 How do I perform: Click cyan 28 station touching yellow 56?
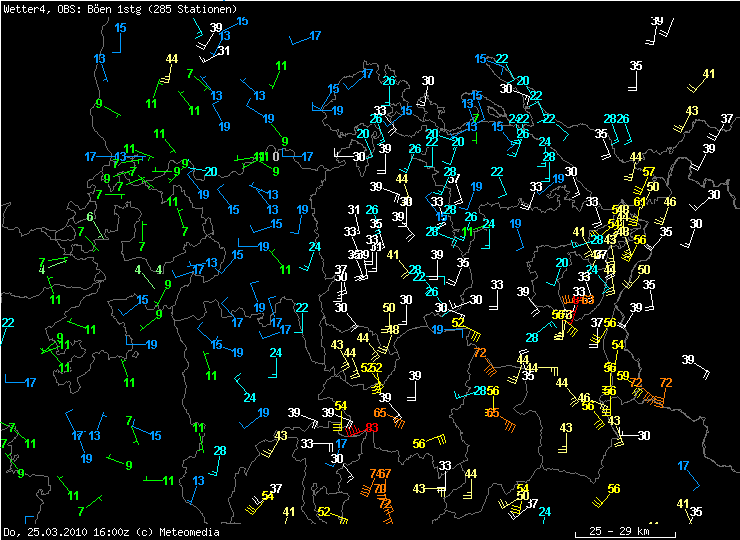click(x=480, y=391)
